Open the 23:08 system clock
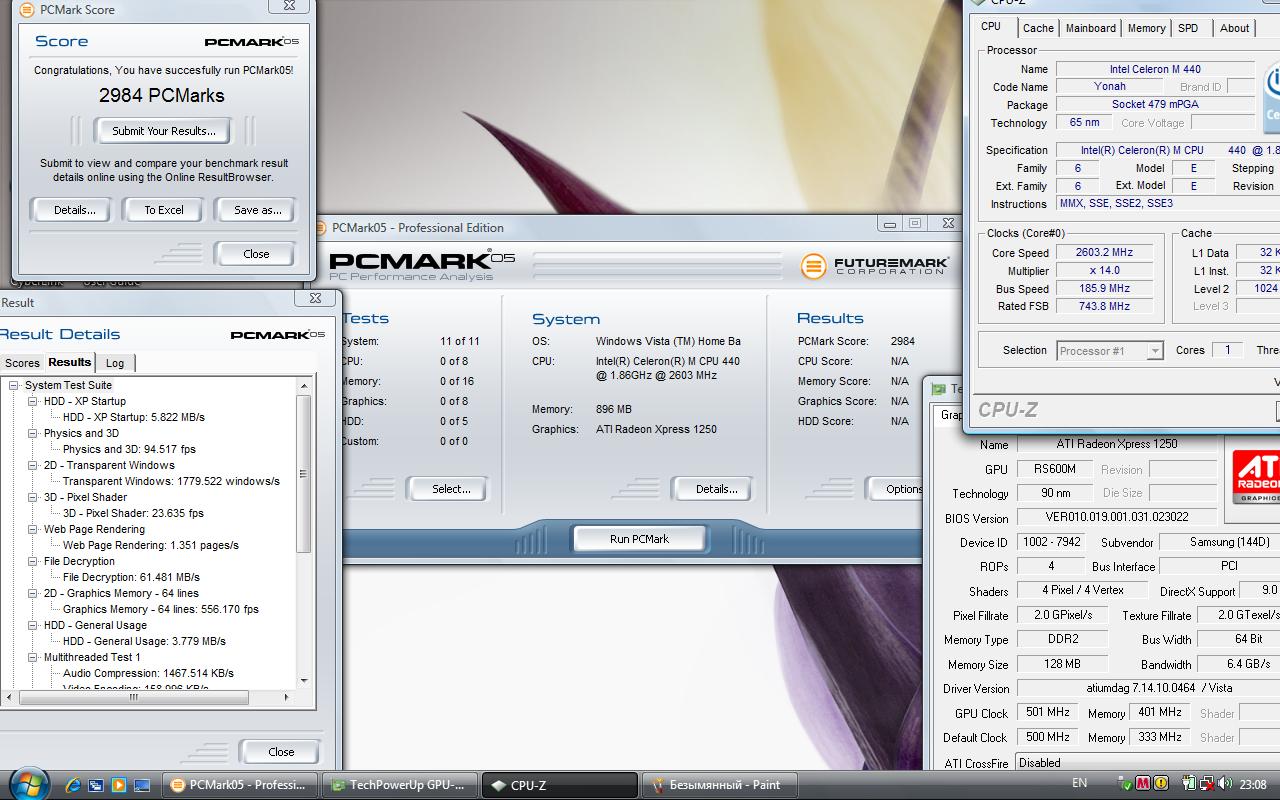 click(x=1253, y=784)
